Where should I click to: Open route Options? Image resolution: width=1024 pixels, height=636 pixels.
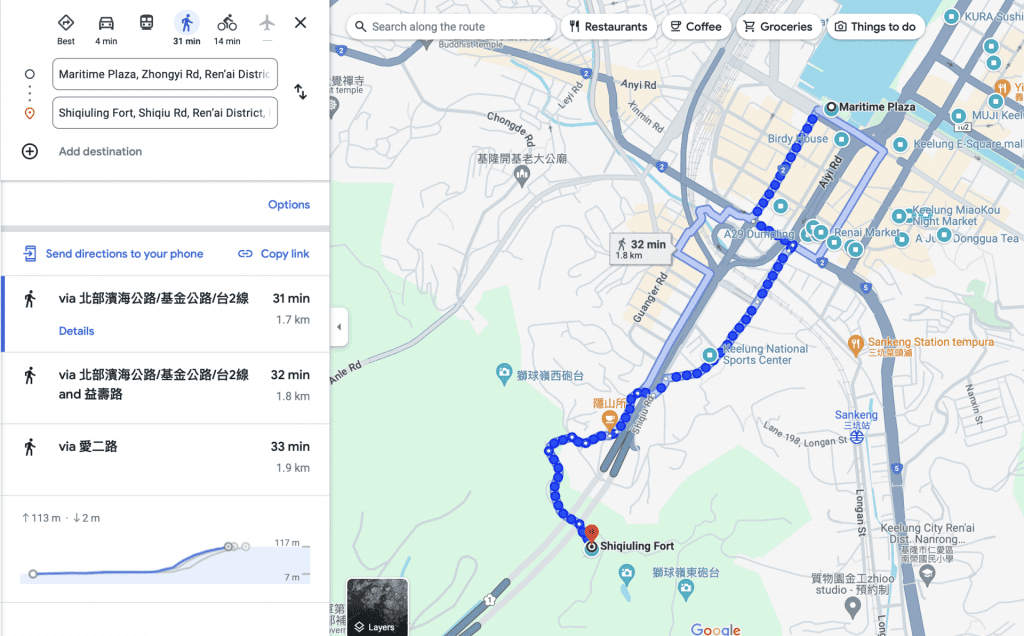click(x=288, y=205)
